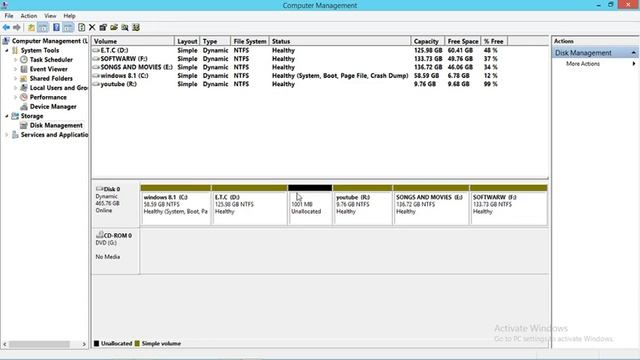Go up one level with the folder icon
The height and width of the screenshot is (360, 640).
point(31,27)
